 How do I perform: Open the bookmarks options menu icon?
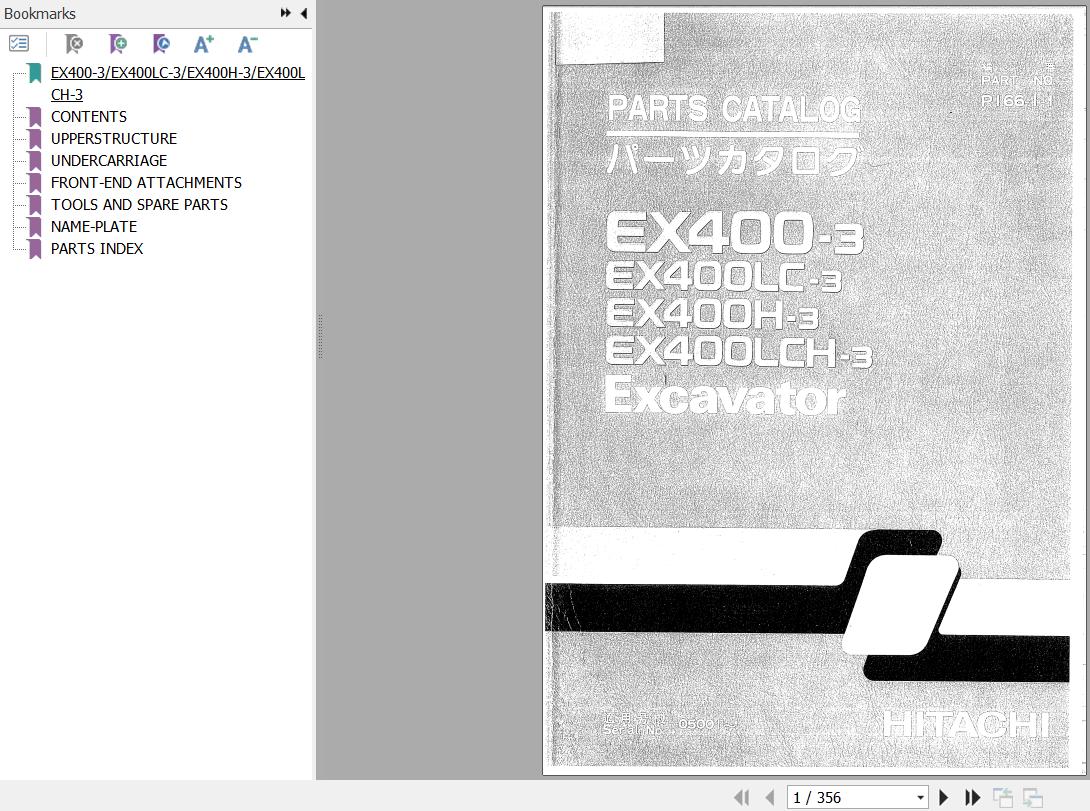pos(19,44)
